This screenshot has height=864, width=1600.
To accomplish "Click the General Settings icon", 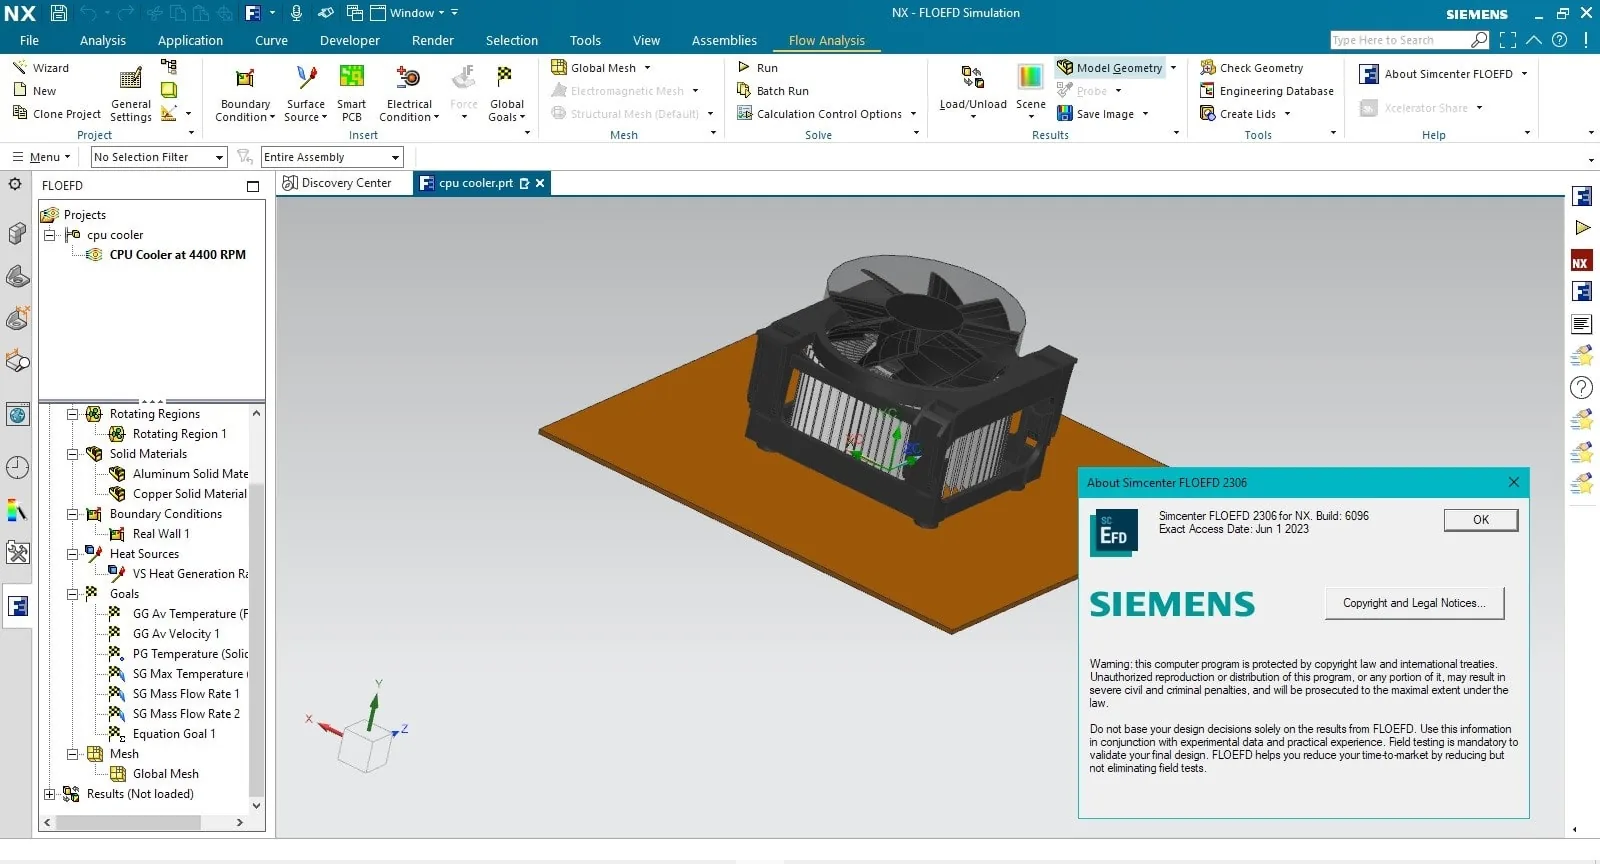I will coord(131,79).
